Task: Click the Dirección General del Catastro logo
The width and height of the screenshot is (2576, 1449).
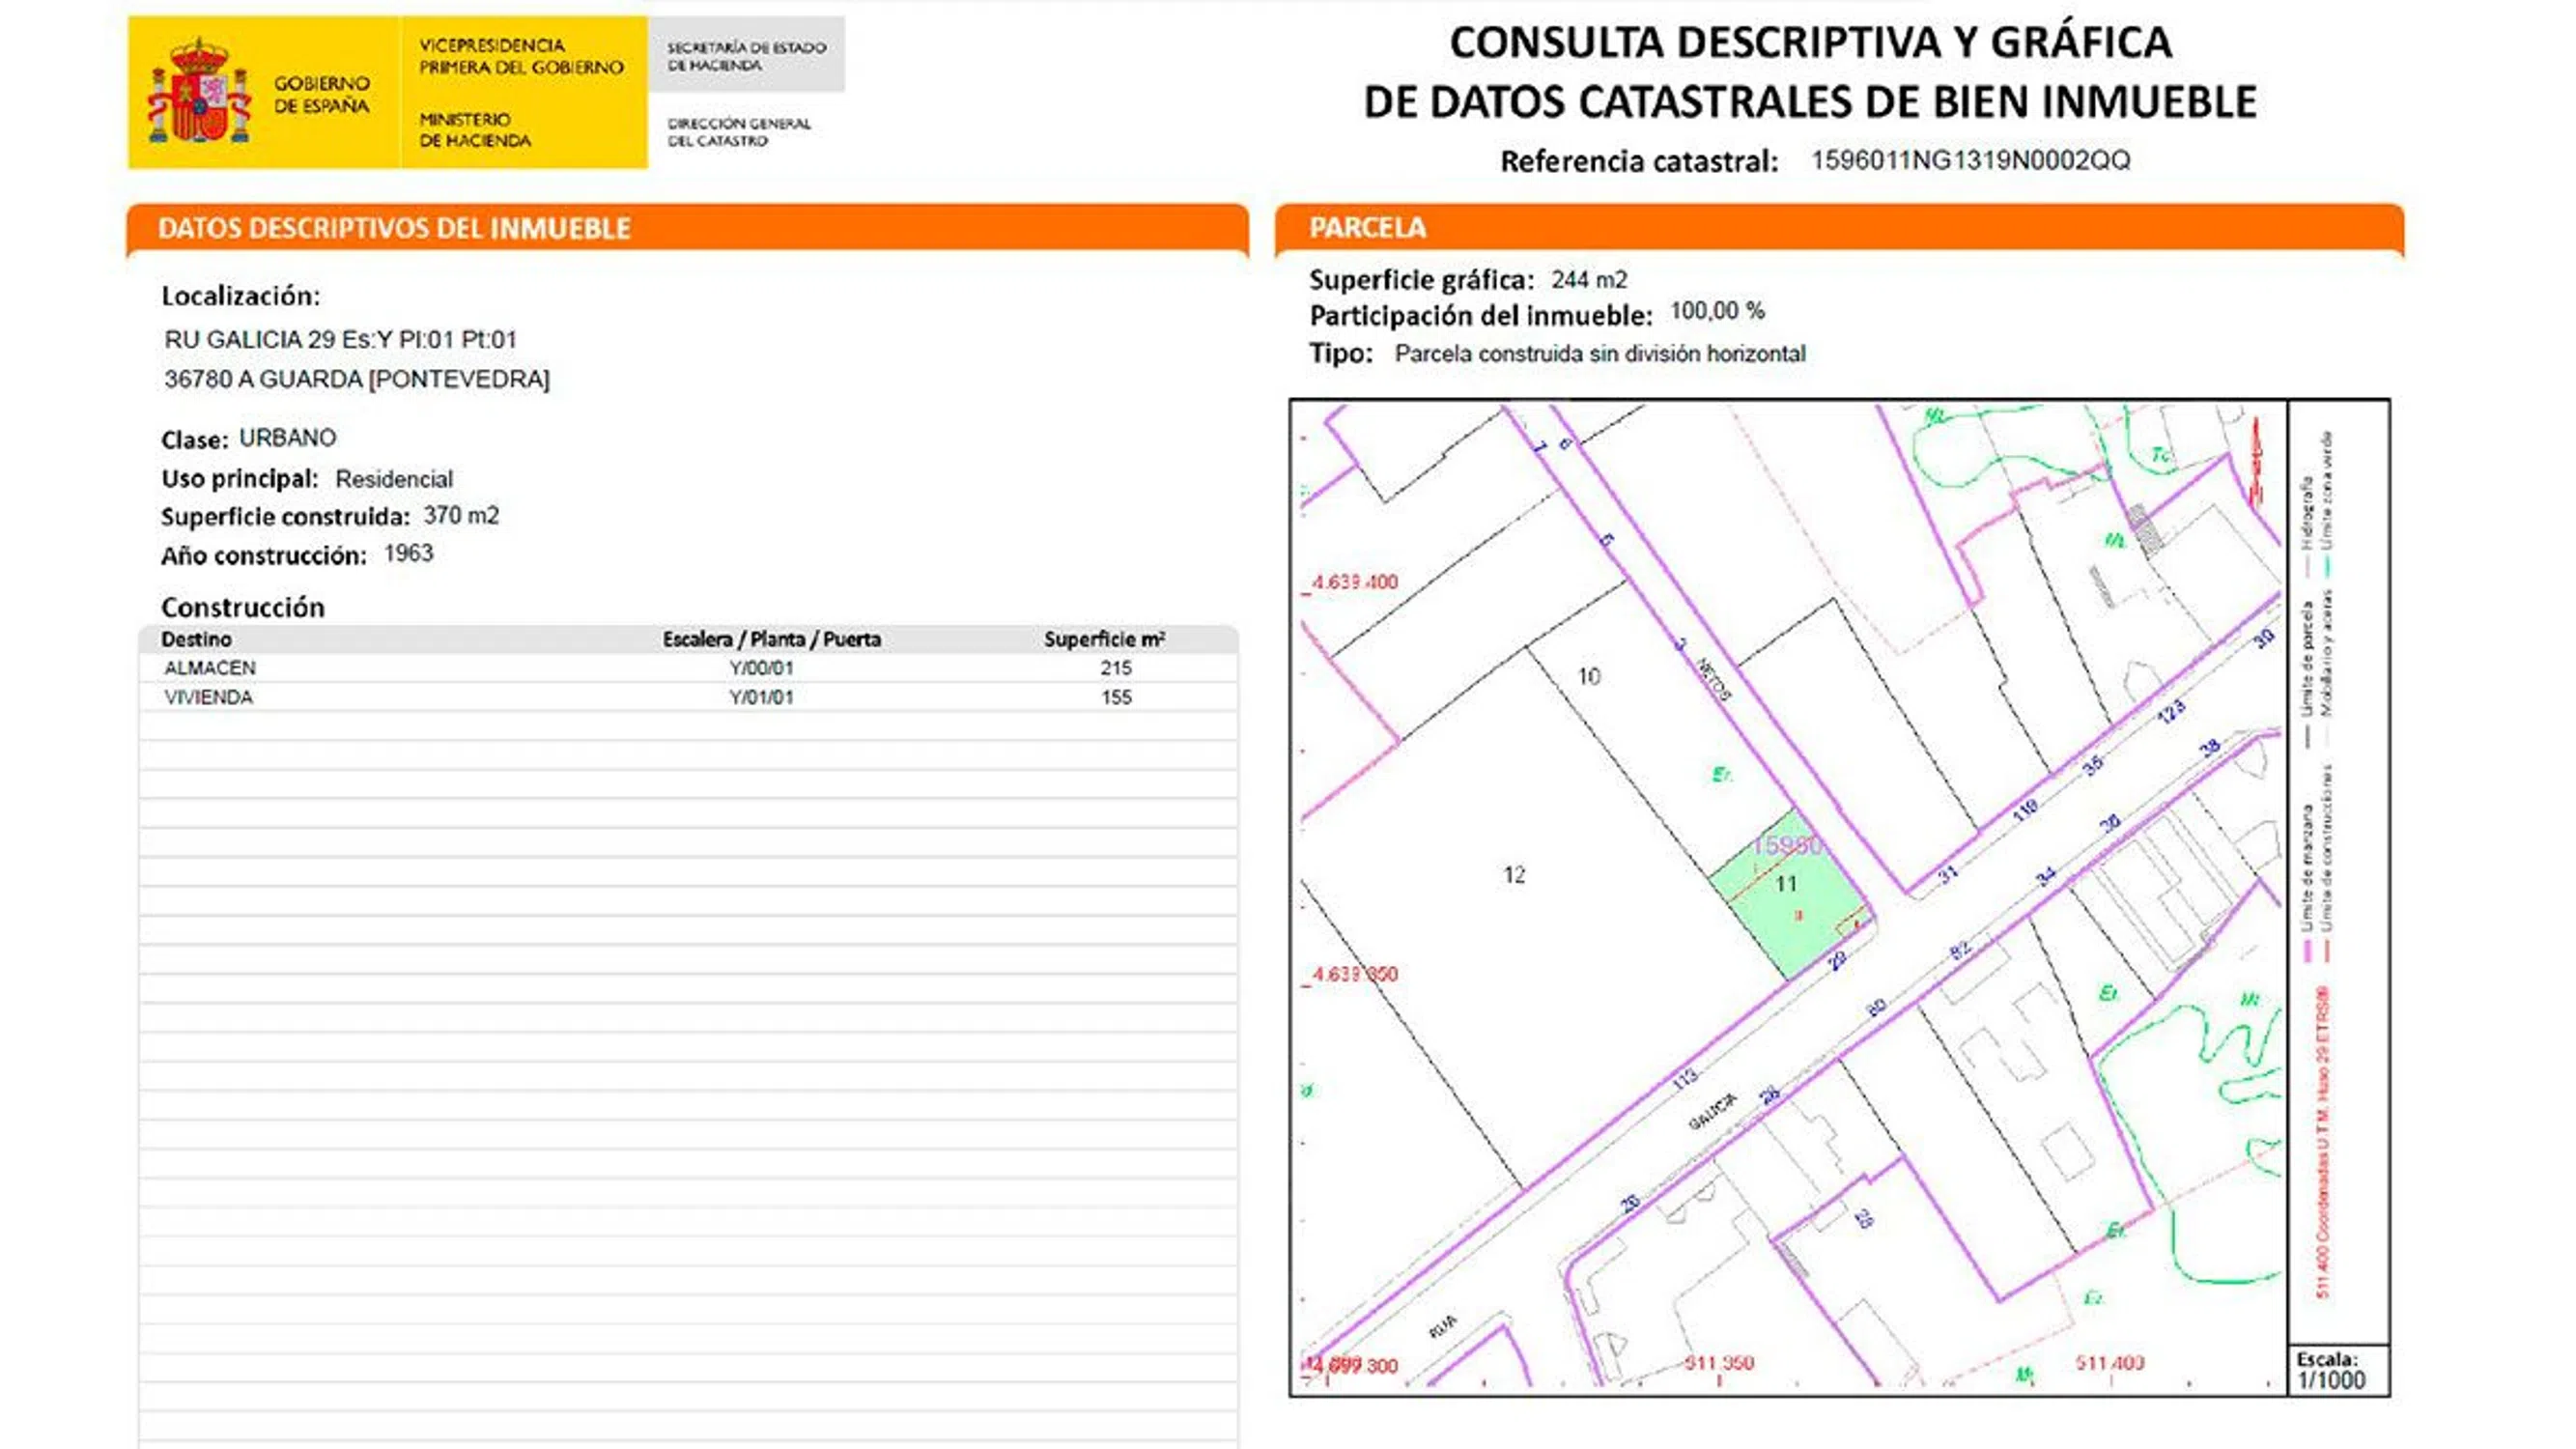Action: click(x=739, y=132)
